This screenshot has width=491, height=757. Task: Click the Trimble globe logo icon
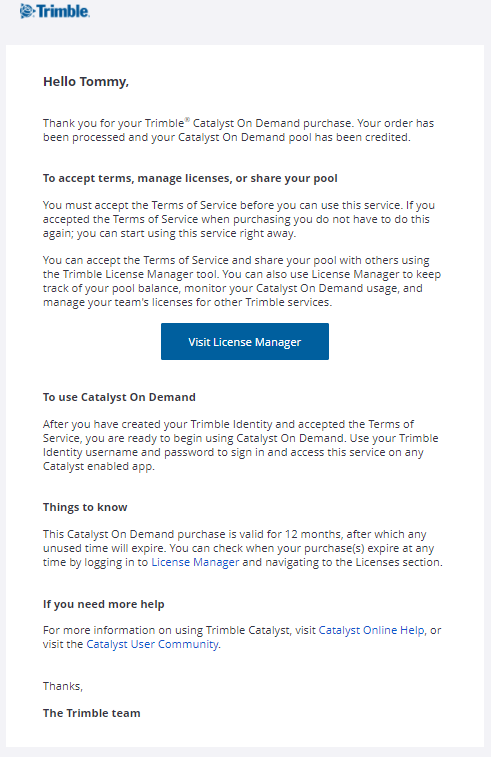point(27,11)
